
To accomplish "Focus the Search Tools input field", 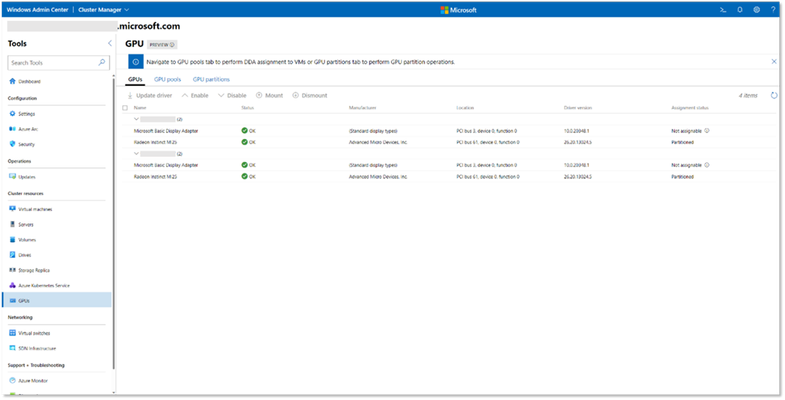I will [x=59, y=63].
